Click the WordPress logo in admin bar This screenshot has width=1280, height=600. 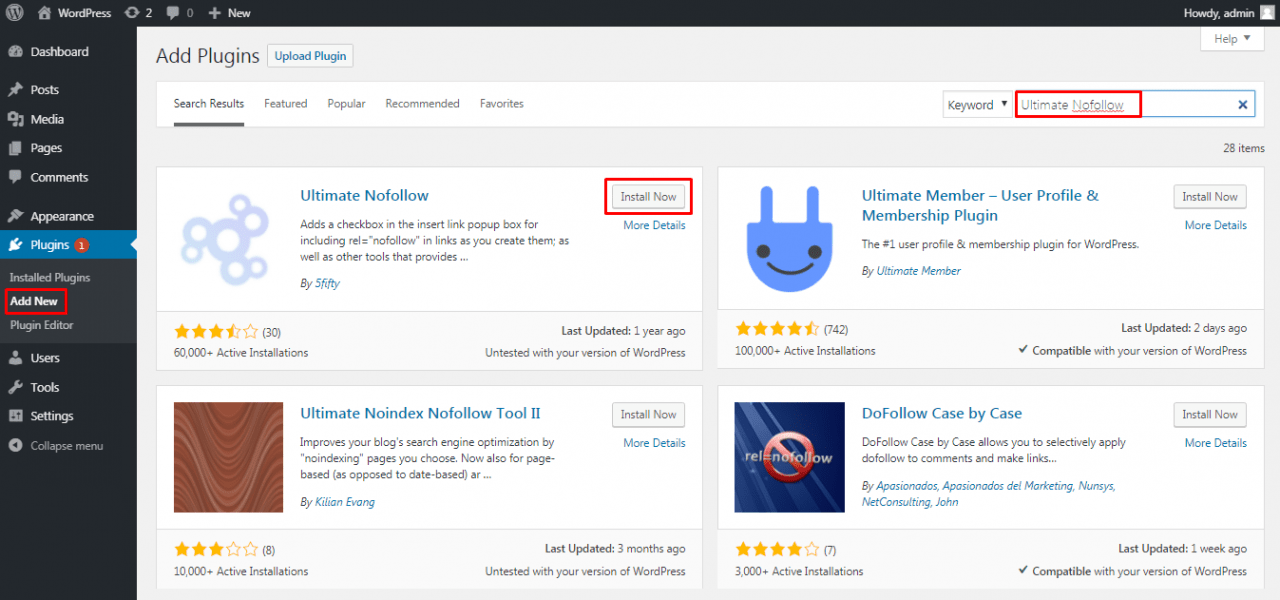coord(14,13)
